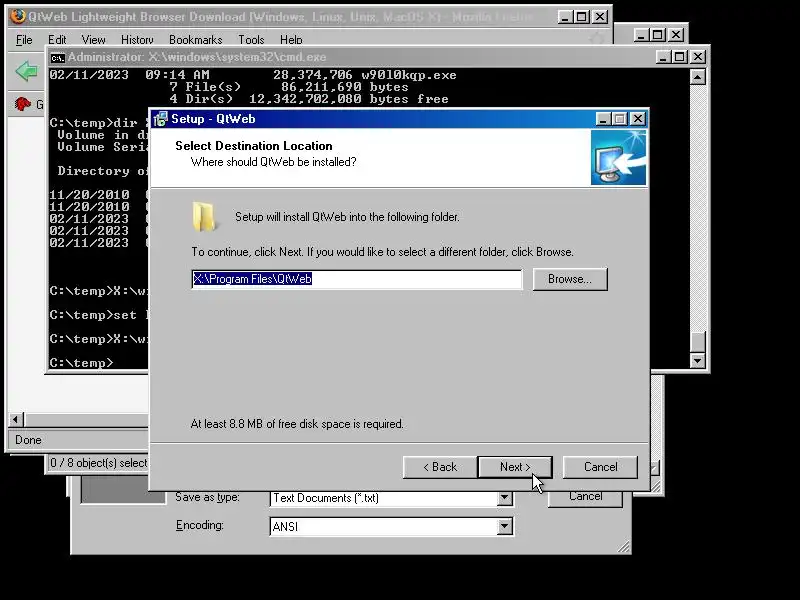Expand Save as type dropdown
Viewport: 800px width, 600px height.
click(x=505, y=498)
